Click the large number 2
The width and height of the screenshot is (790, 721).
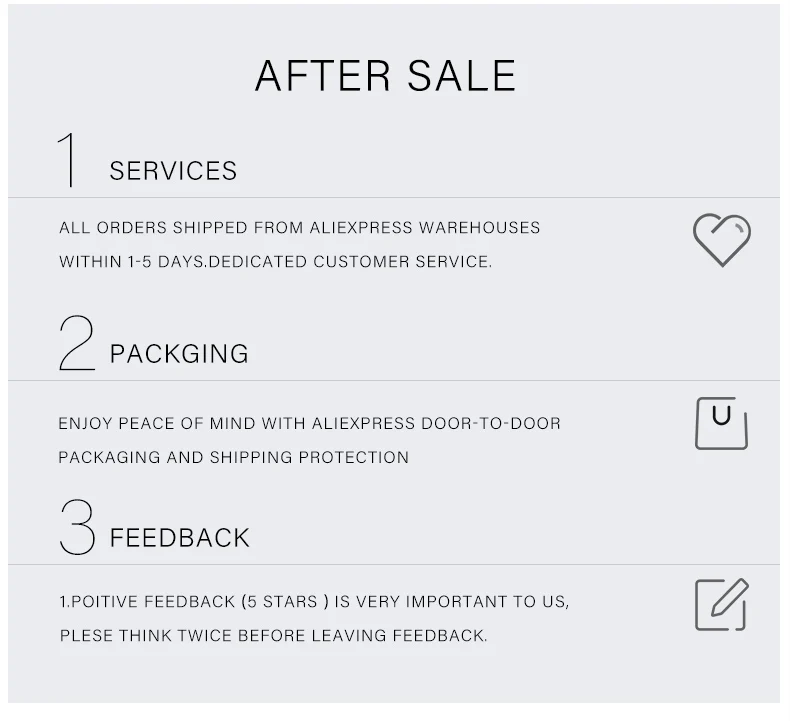[x=76, y=343]
